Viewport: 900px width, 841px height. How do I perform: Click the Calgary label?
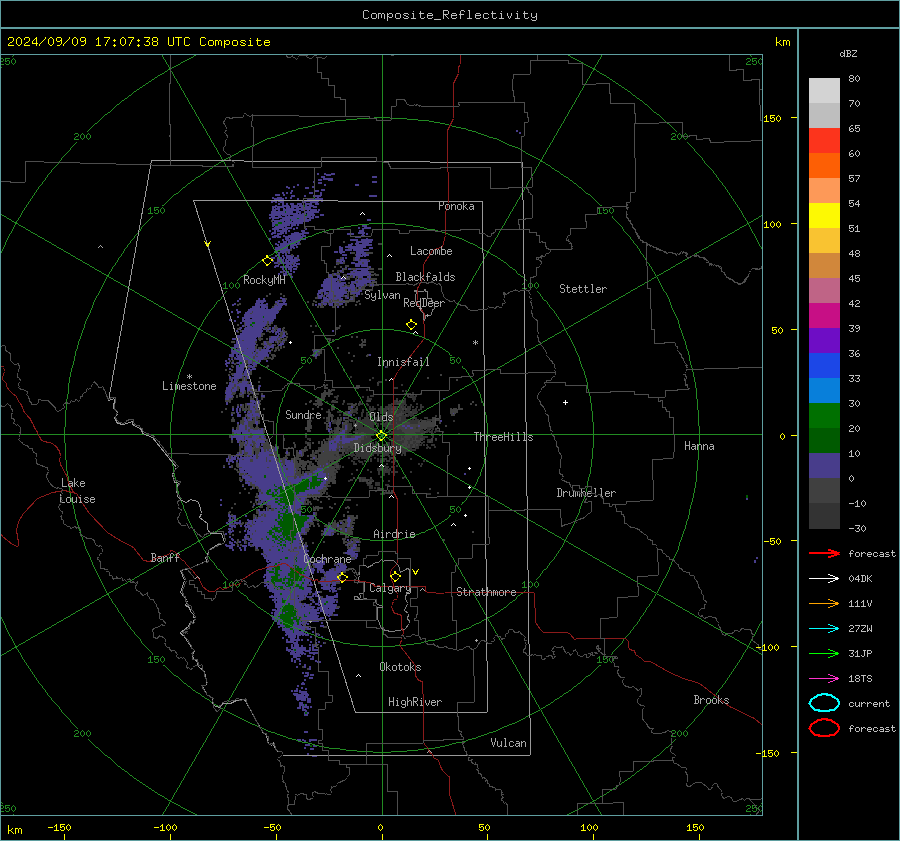point(390,588)
